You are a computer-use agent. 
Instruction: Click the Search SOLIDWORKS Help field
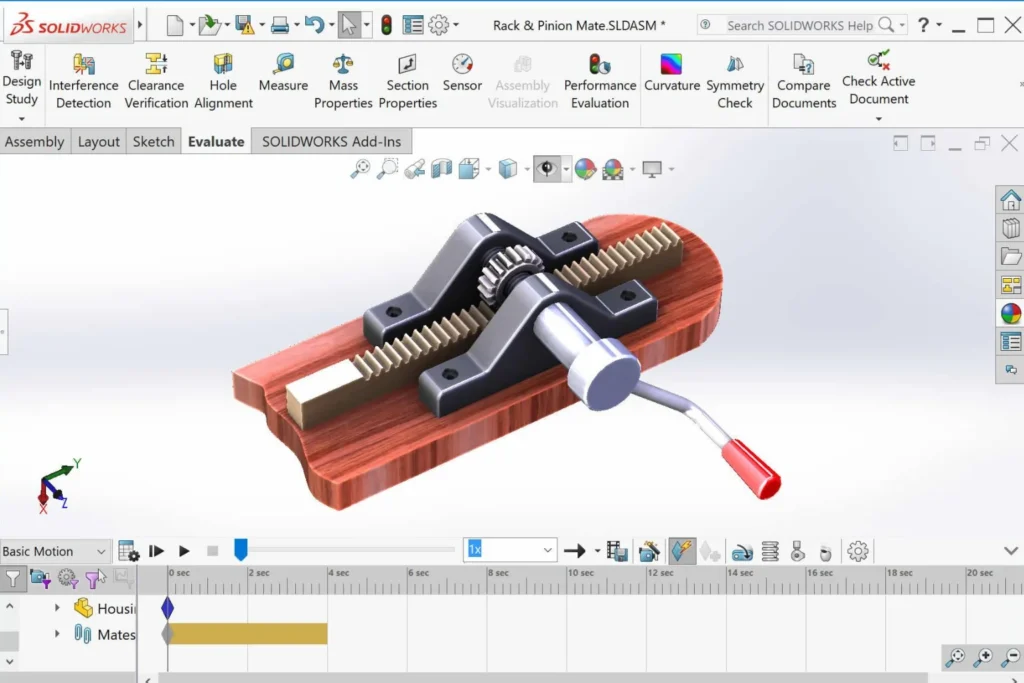click(x=802, y=25)
